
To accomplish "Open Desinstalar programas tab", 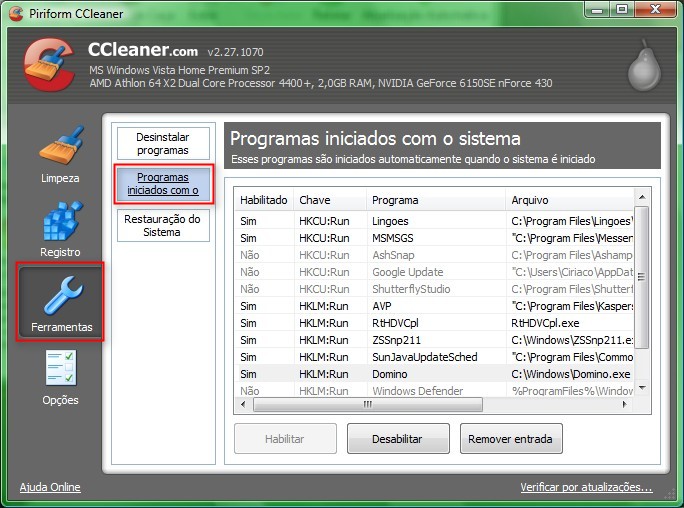I will (x=163, y=143).
